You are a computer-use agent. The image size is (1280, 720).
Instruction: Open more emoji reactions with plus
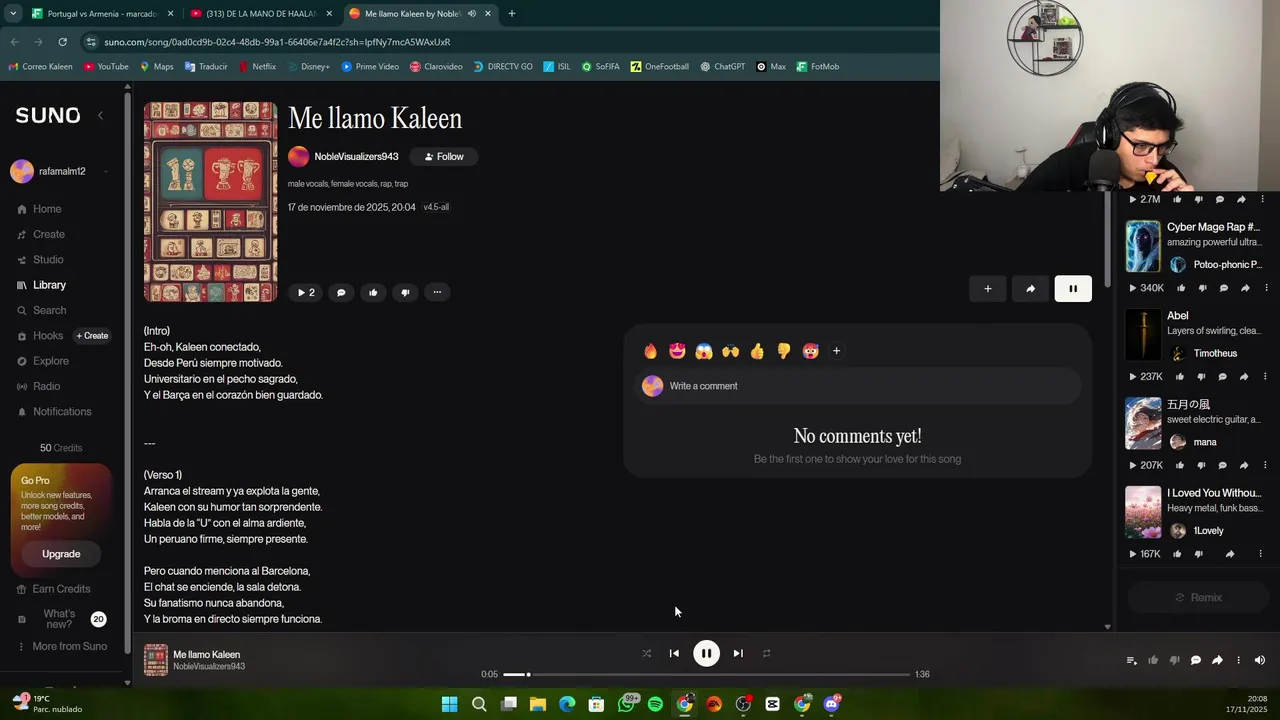[x=836, y=351]
